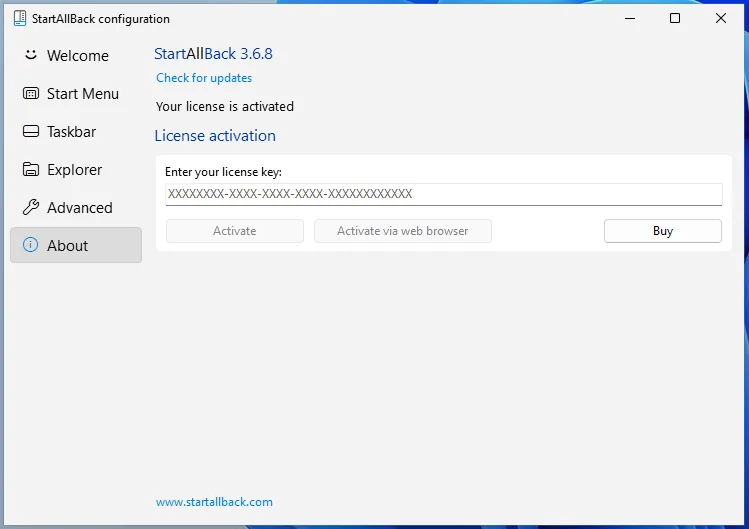The width and height of the screenshot is (749, 529).
Task: Select the About text in sidebar
Action: pyautogui.click(x=68, y=246)
